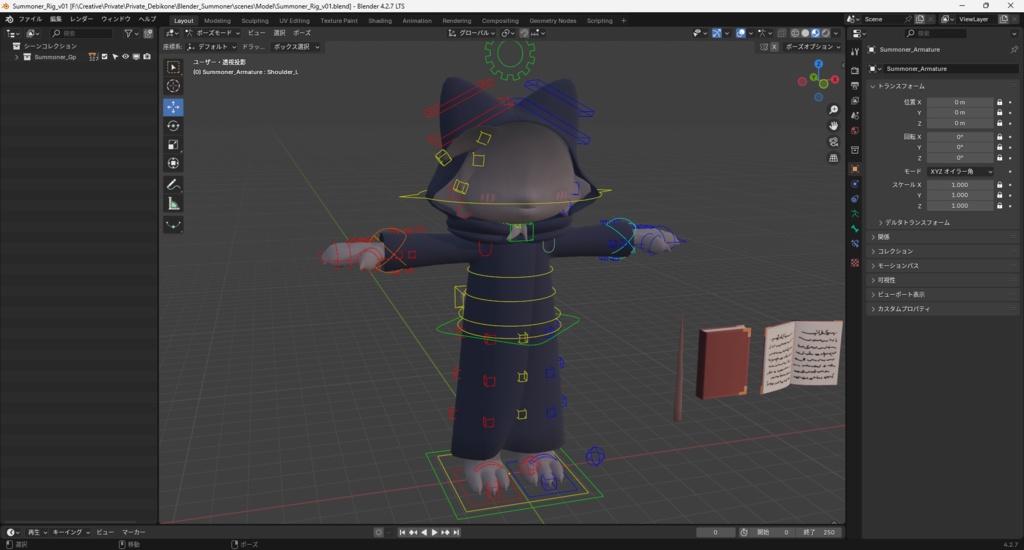Toggle X-ray display in viewport header
1024x550 pixels.
pyautogui.click(x=782, y=33)
